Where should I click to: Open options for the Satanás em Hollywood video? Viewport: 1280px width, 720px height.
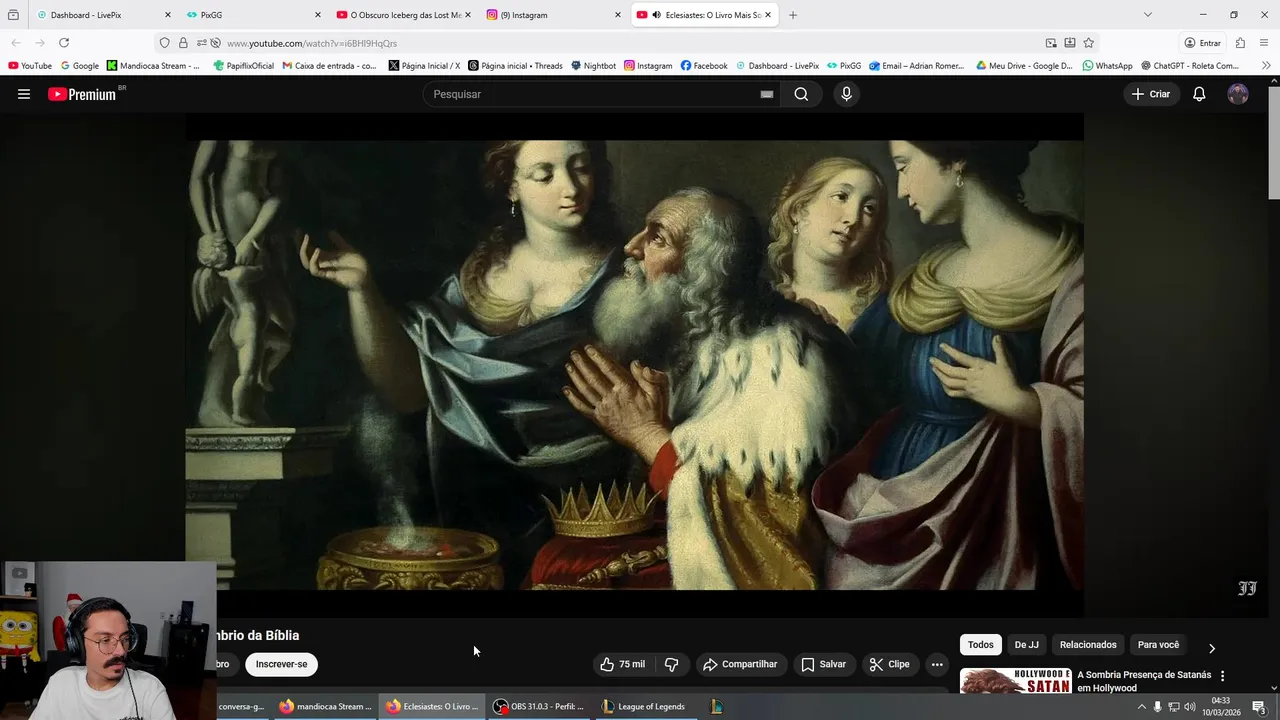[1222, 676]
